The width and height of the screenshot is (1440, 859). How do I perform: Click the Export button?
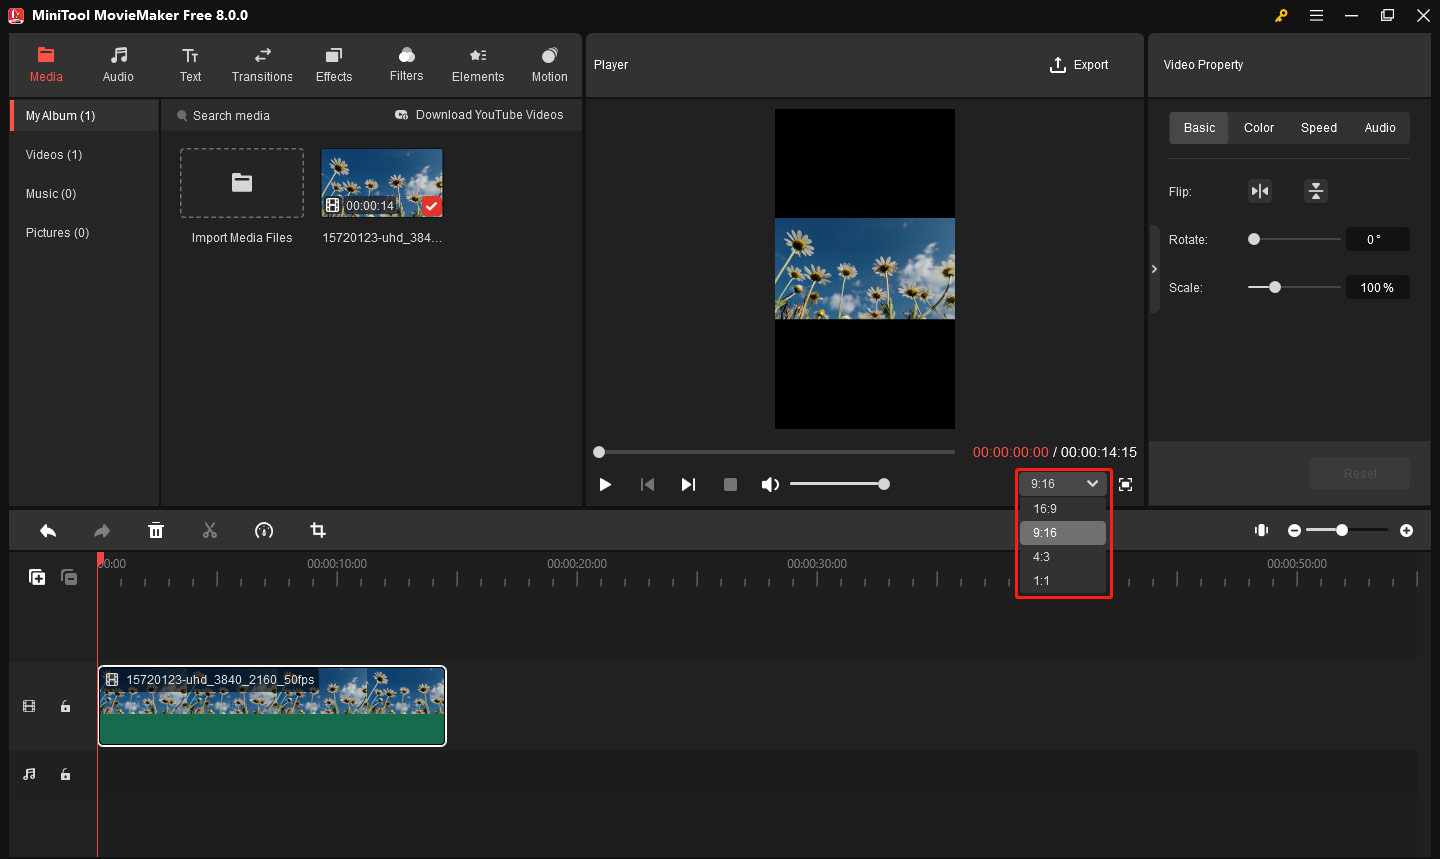(x=1079, y=65)
